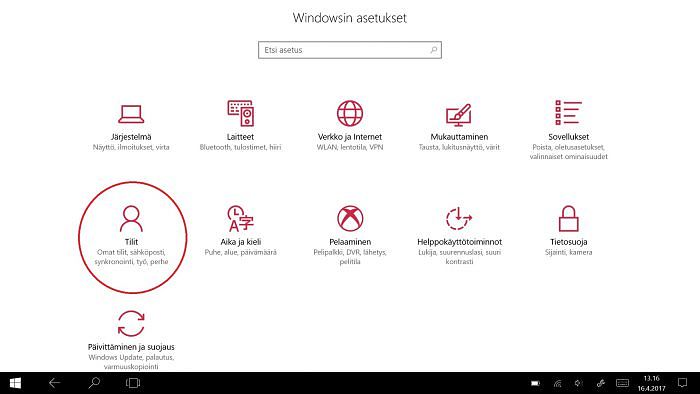The width and height of the screenshot is (700, 394).
Task: Open taskbar search magnifier
Action: click(94, 383)
